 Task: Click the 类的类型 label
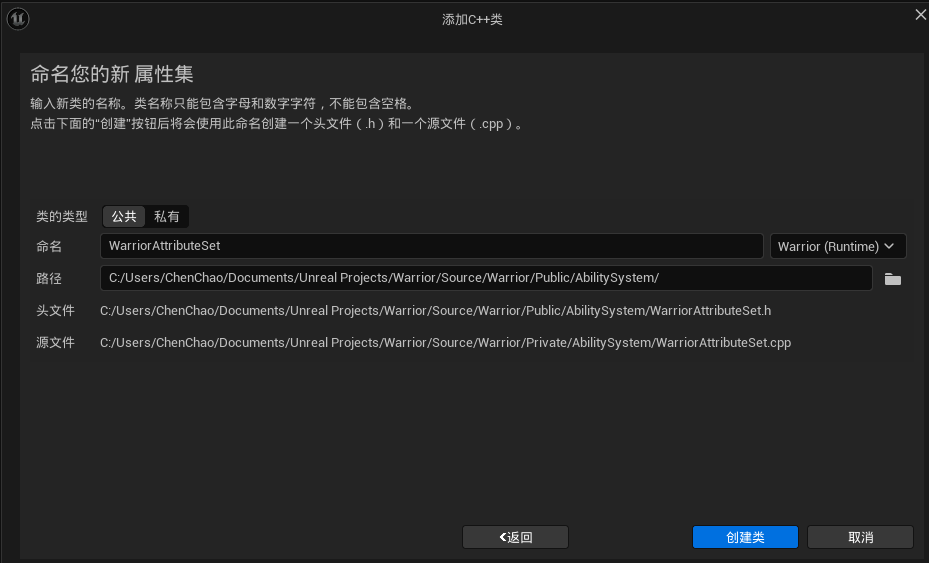tap(62, 216)
